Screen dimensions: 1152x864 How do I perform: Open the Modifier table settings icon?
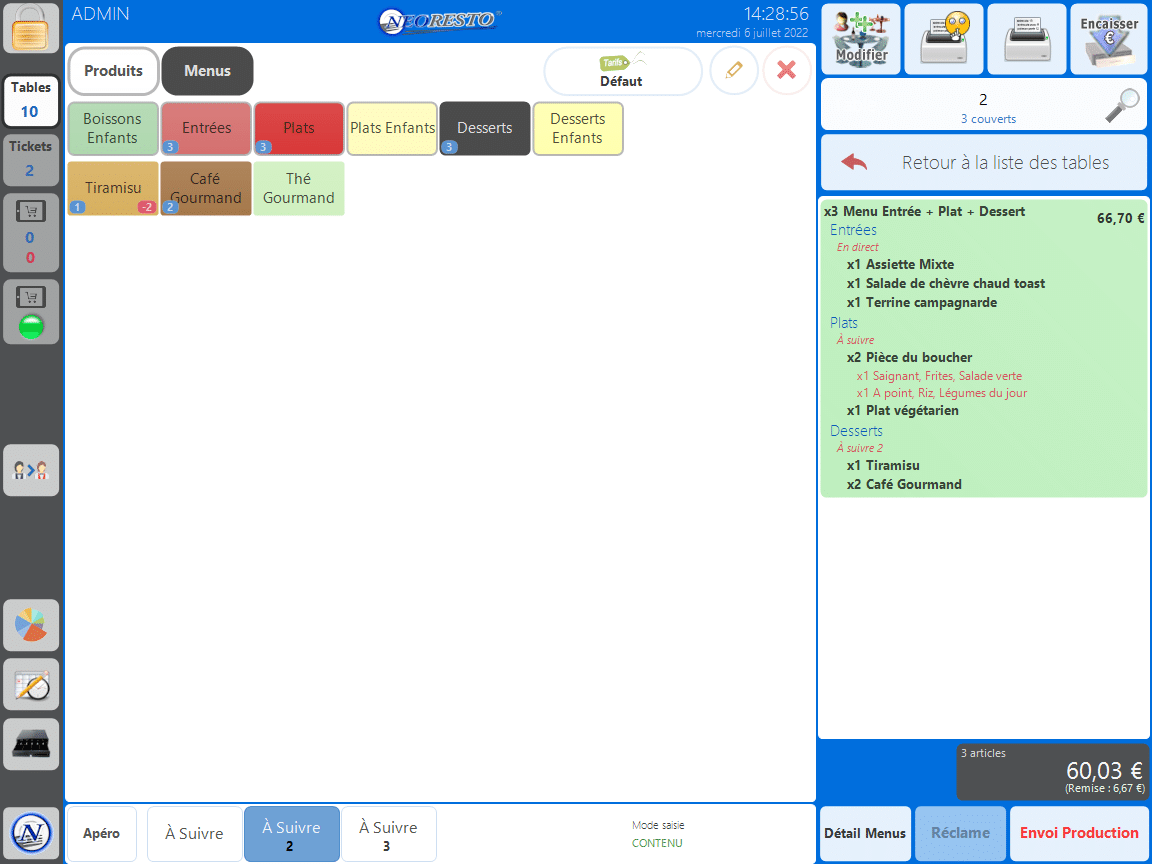[x=860, y=39]
